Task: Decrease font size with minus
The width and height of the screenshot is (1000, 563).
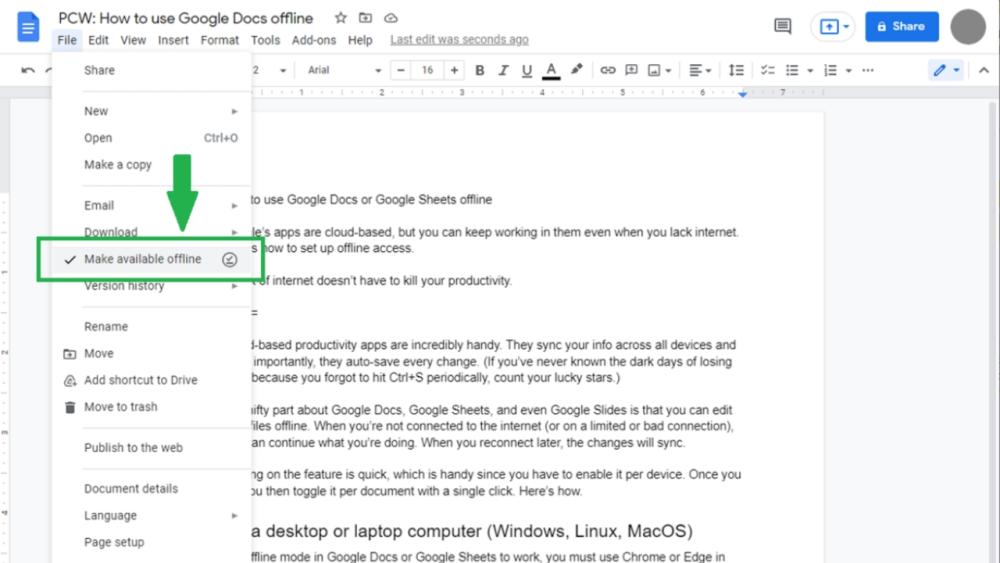Action: click(x=401, y=70)
